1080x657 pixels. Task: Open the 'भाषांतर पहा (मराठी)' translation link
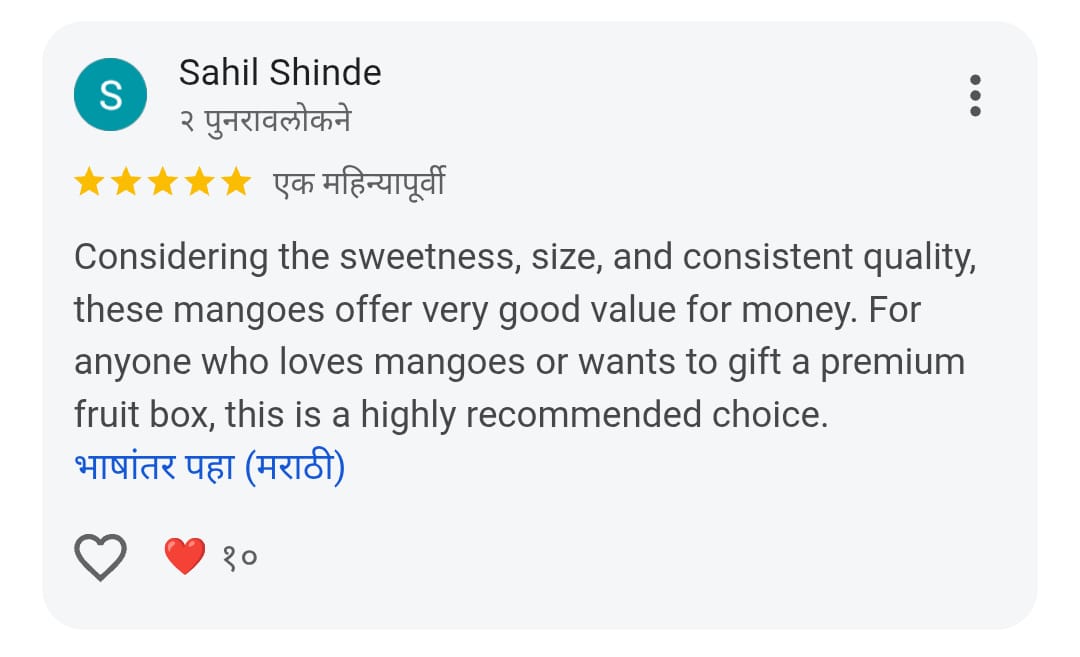[x=209, y=467]
